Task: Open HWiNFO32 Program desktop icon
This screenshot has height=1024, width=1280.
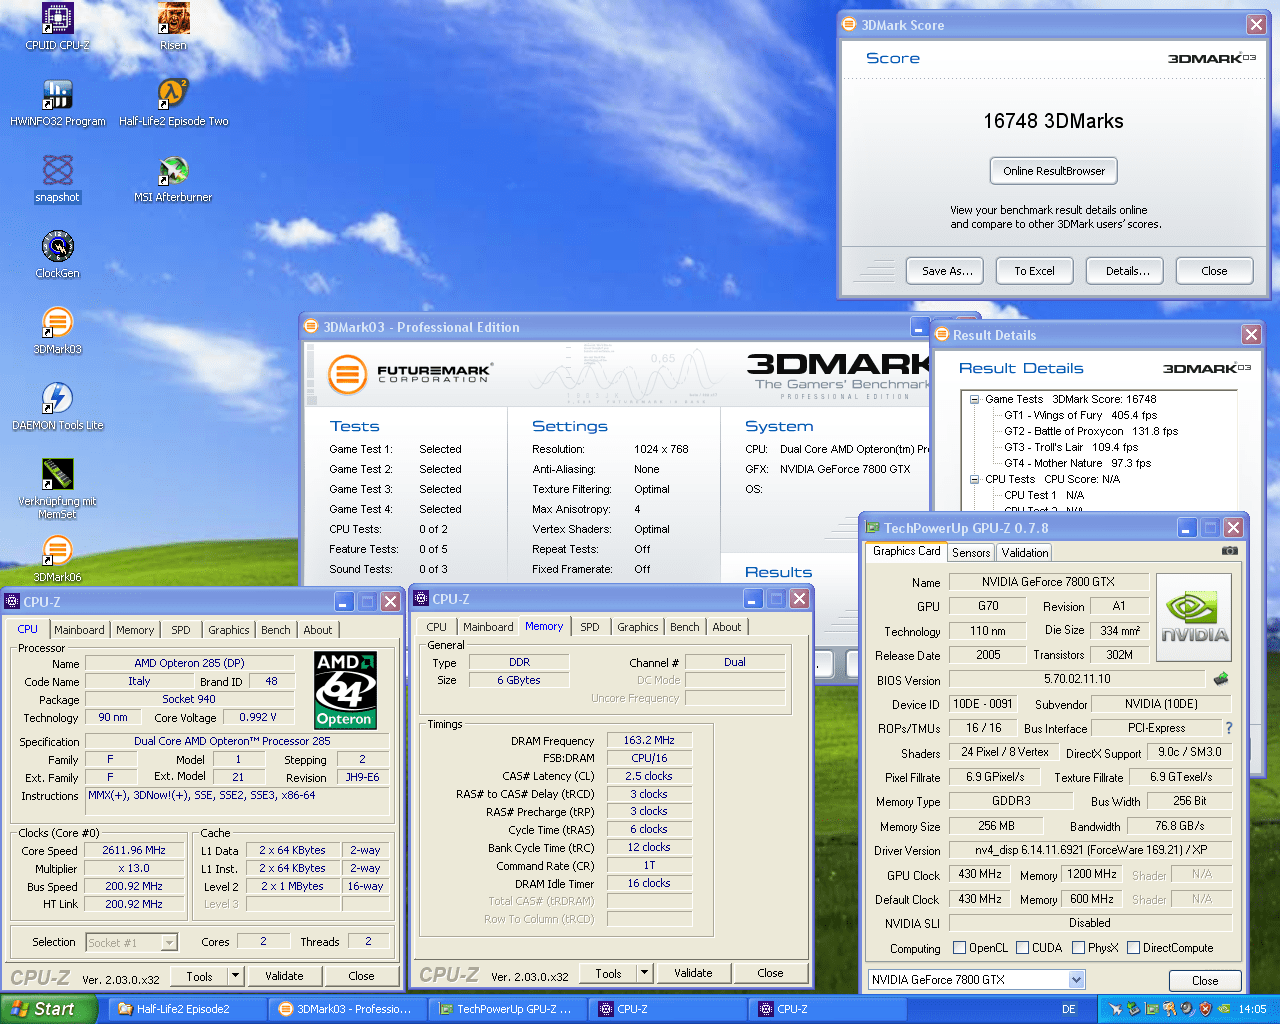Action: (57, 102)
